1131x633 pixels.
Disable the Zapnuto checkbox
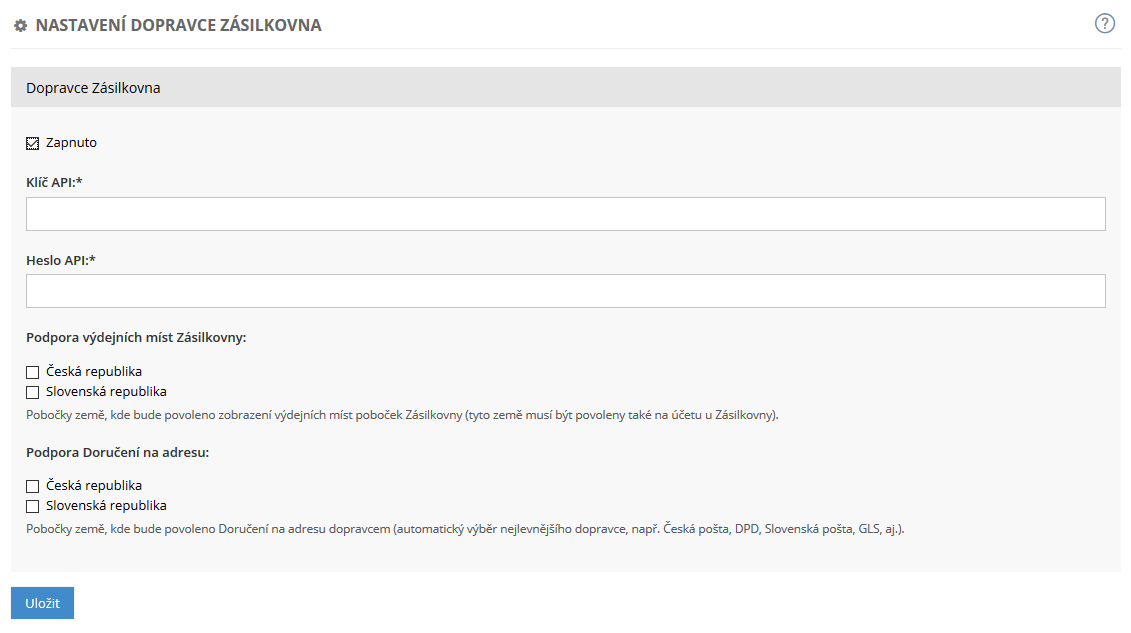[x=32, y=143]
